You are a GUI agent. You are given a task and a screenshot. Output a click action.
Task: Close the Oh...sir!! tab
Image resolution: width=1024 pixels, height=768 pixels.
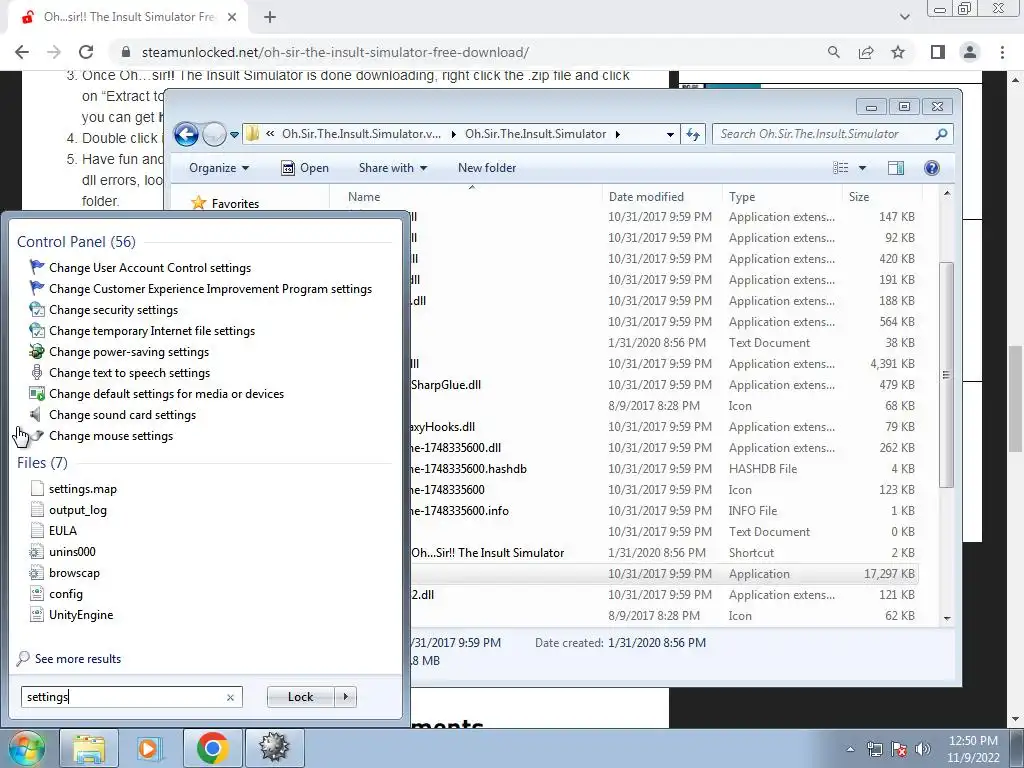232,17
